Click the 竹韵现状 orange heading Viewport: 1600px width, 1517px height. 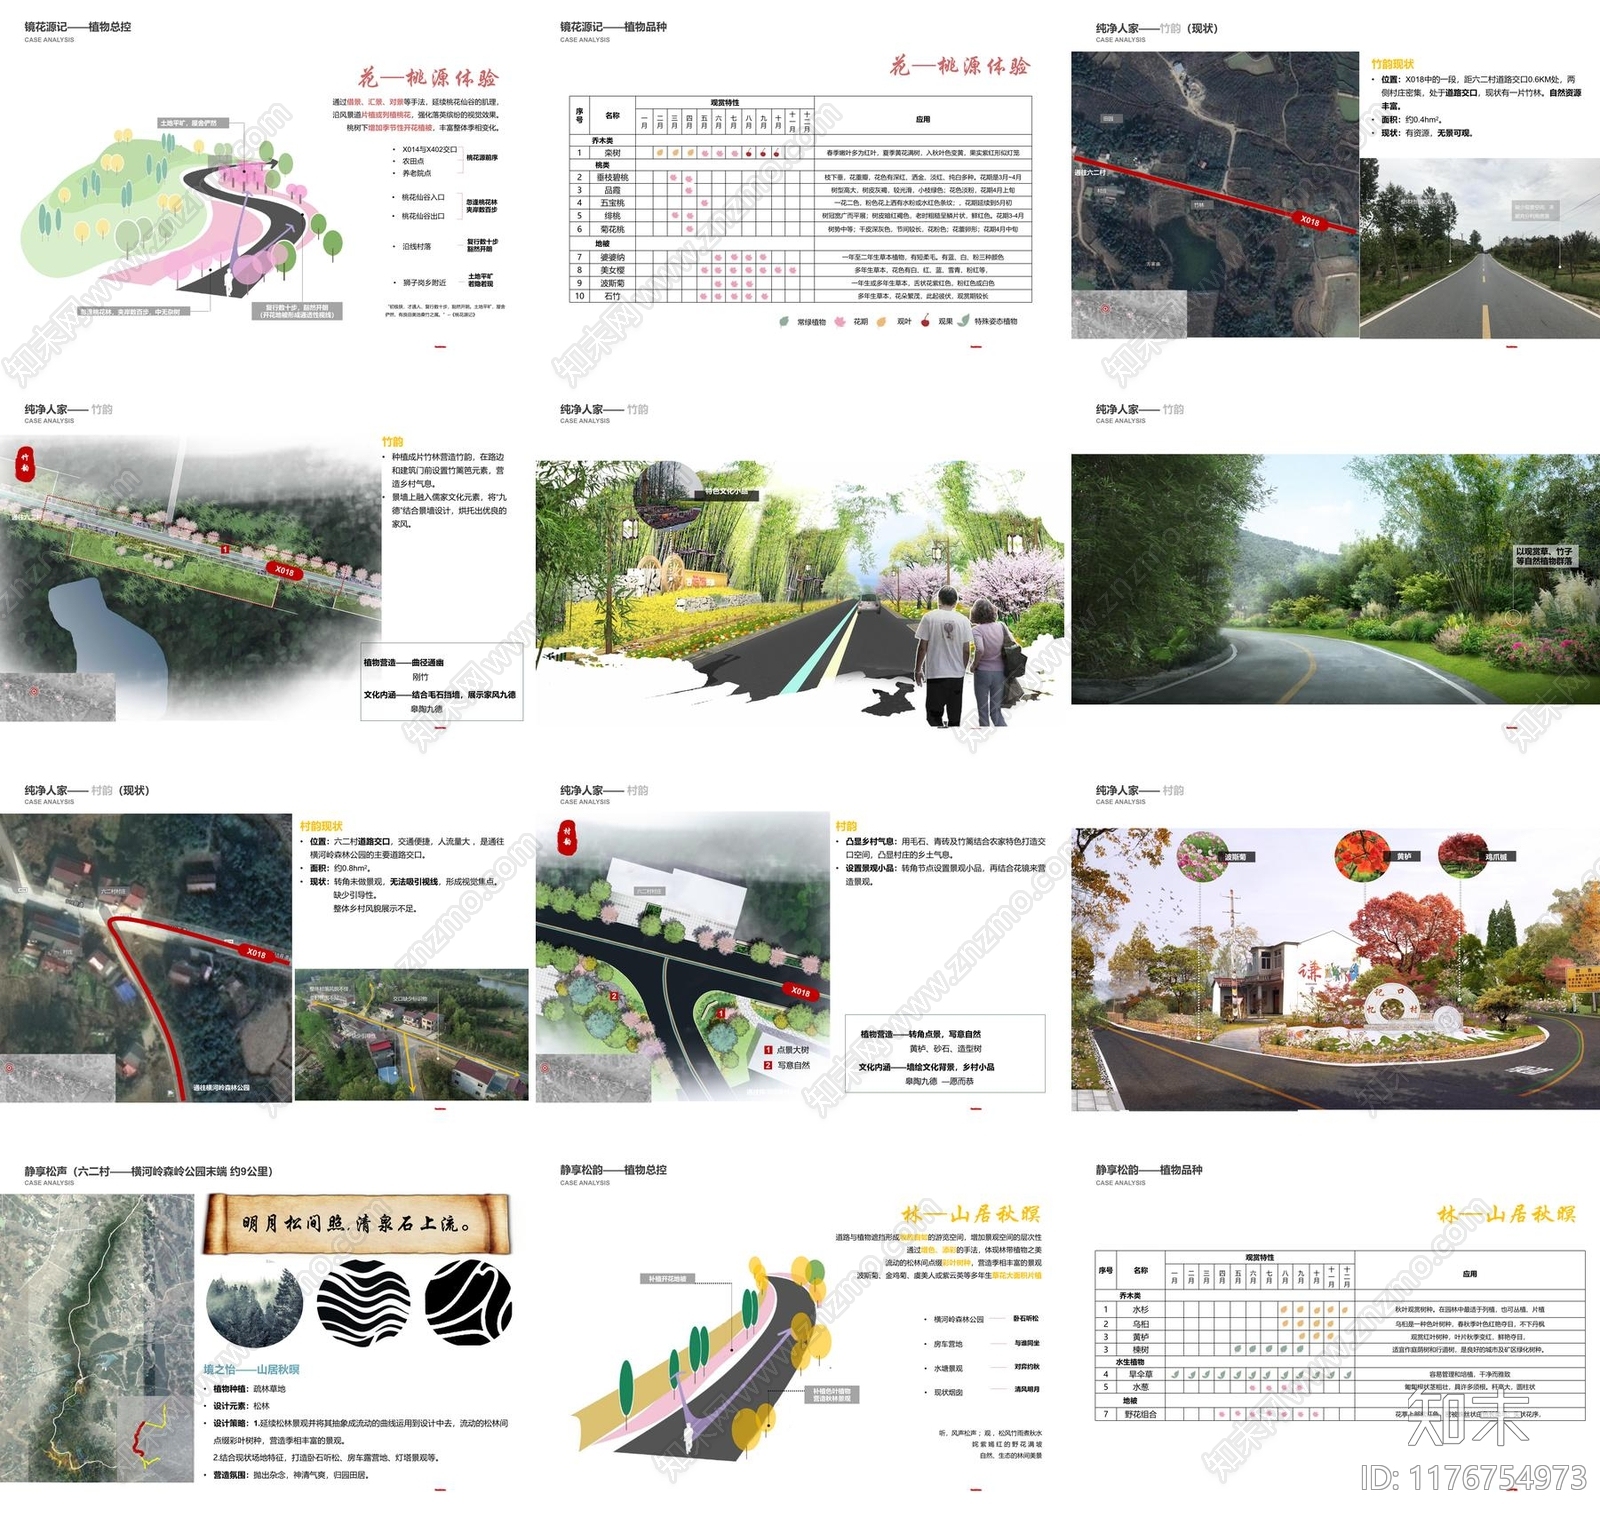point(1392,64)
